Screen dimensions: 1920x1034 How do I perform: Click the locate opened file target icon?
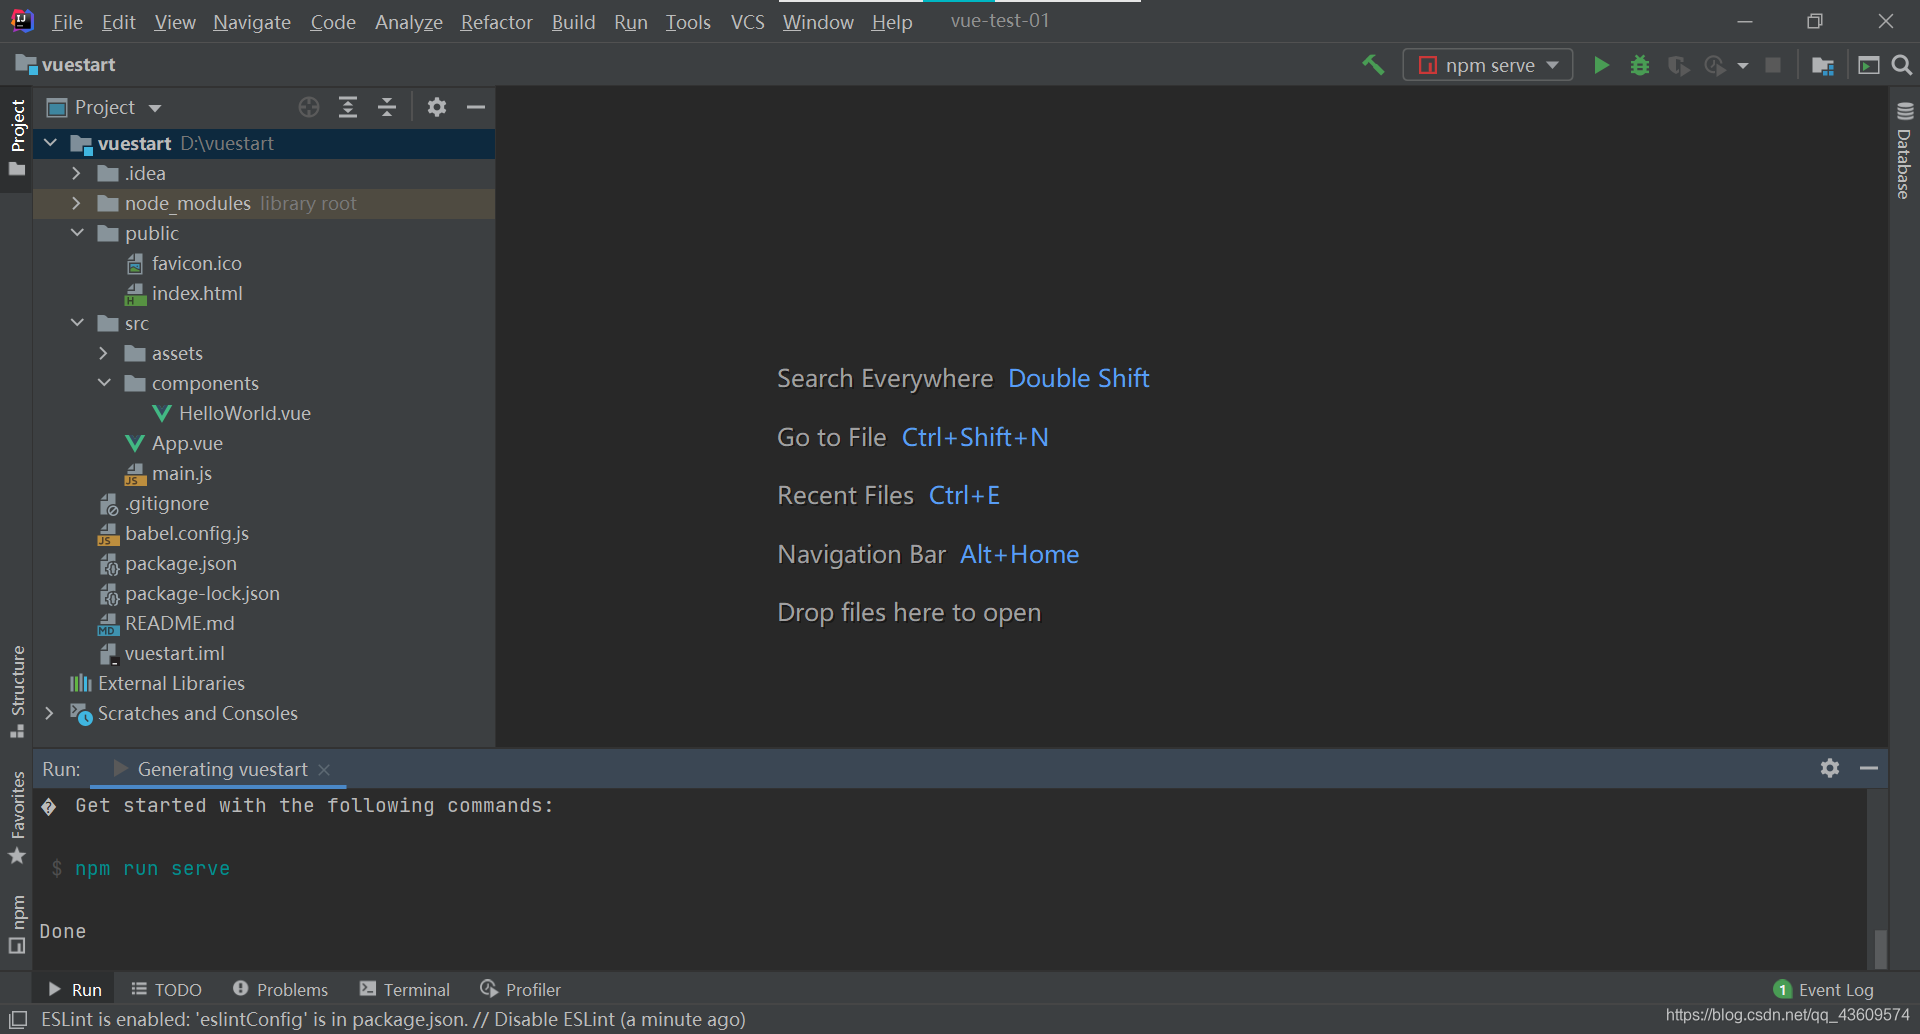point(309,107)
